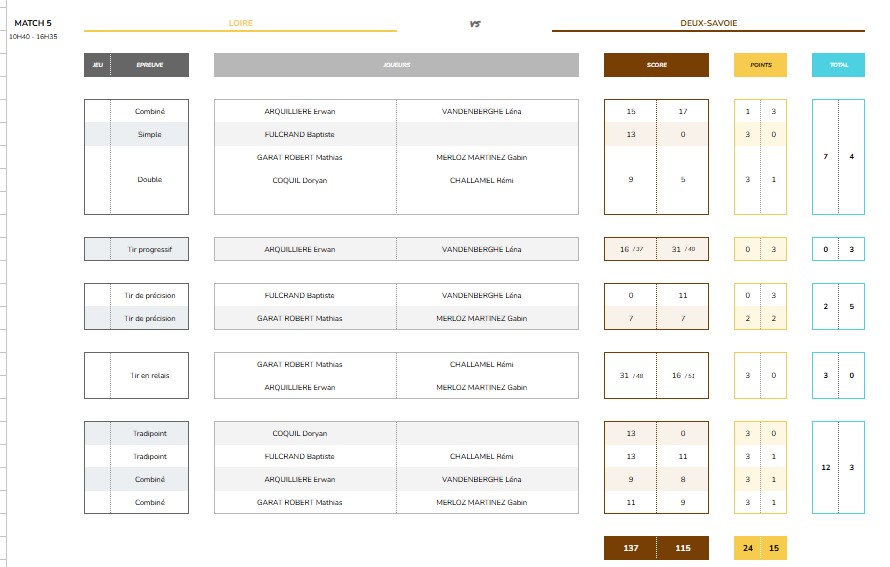Click the 15 total points cell
This screenshot has width=890, height=567.
[773, 548]
